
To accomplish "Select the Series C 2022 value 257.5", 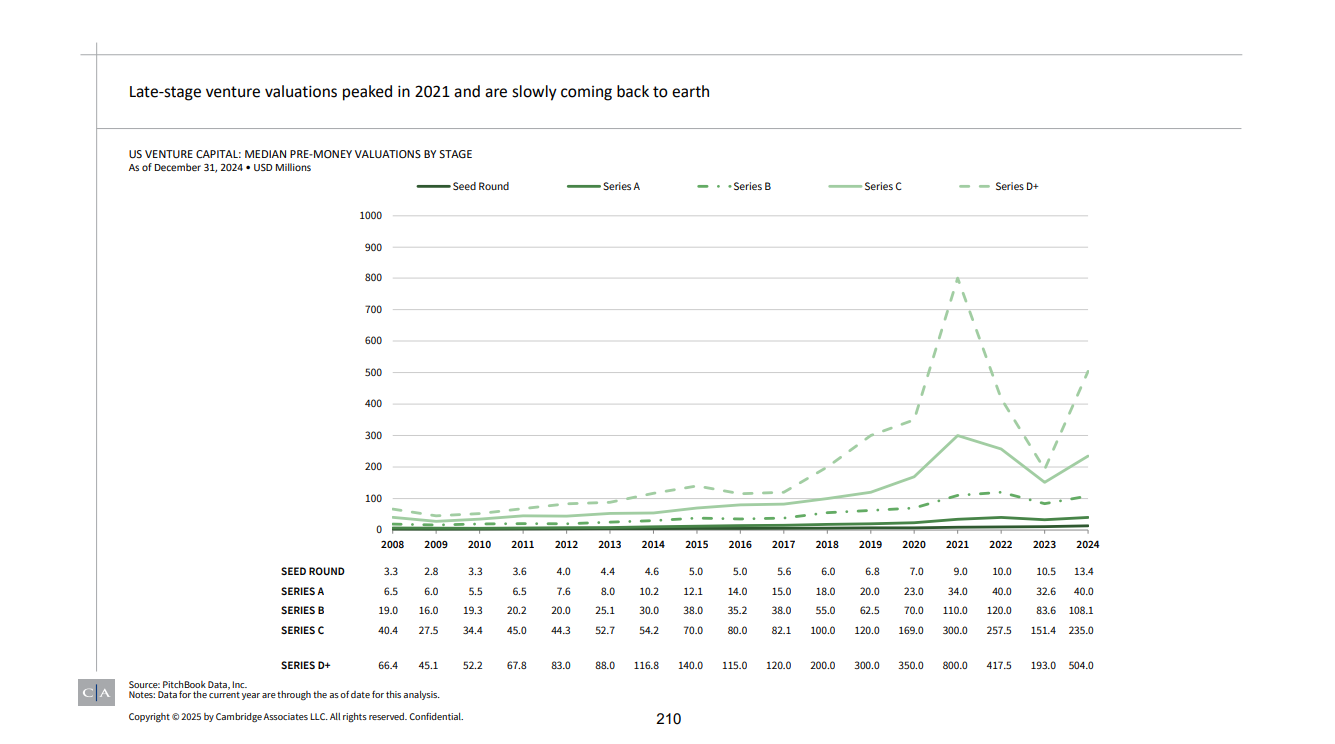I will [1001, 630].
